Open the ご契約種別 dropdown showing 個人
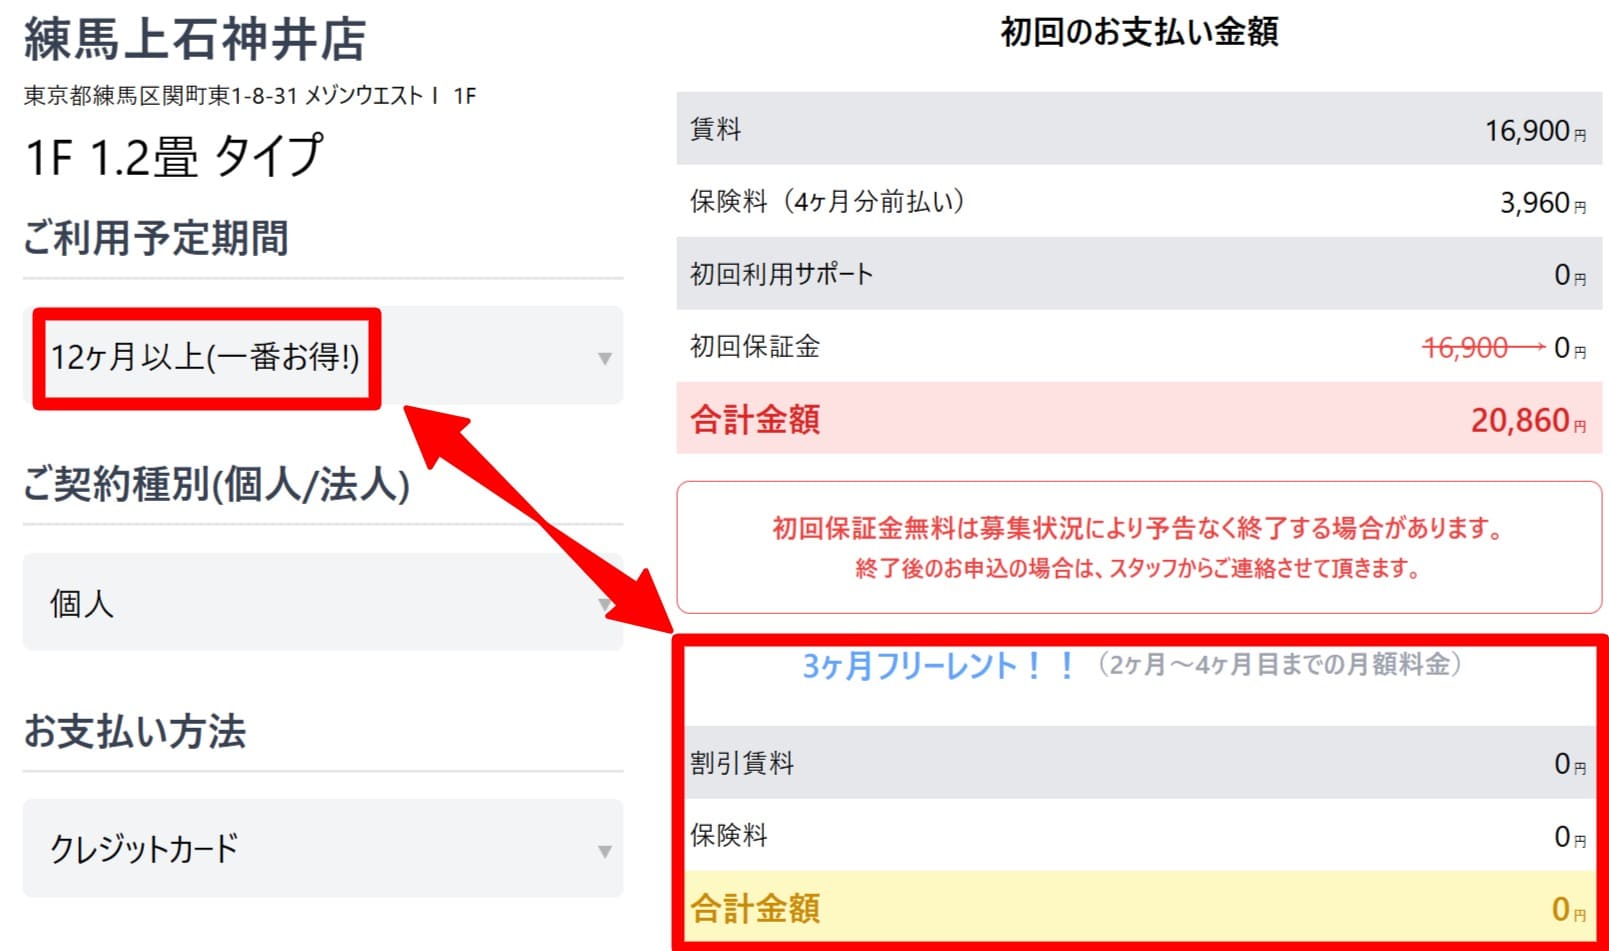This screenshot has height=951, width=1609. tap(322, 602)
